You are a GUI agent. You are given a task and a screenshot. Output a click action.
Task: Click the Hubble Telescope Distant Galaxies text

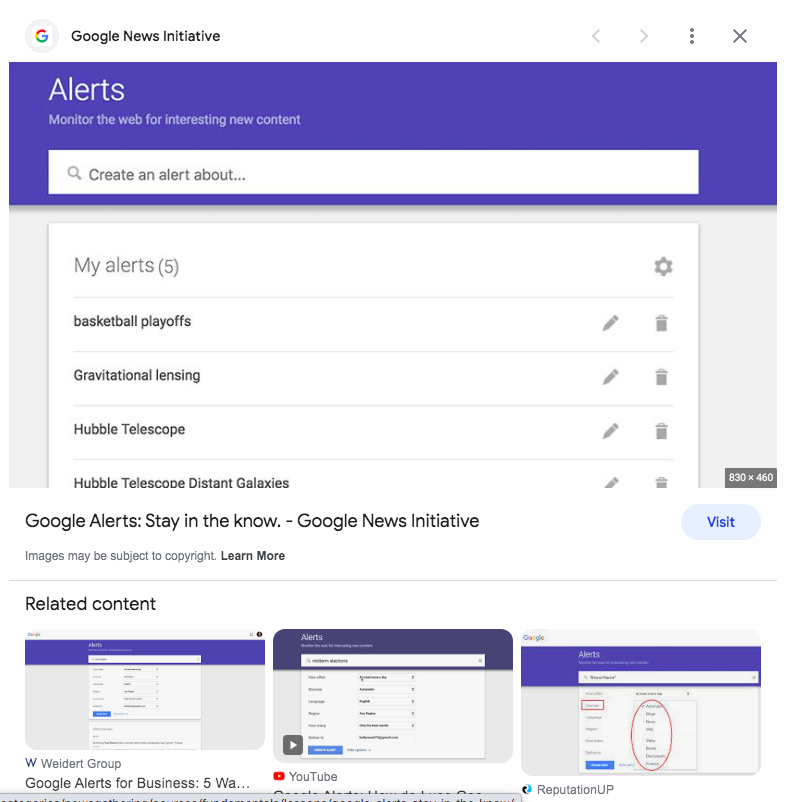coord(182,482)
